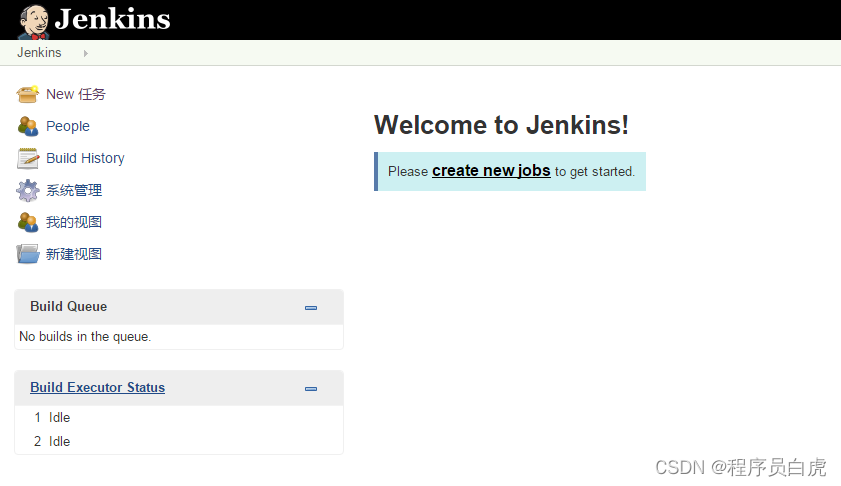Open the Build History link

[x=85, y=158]
